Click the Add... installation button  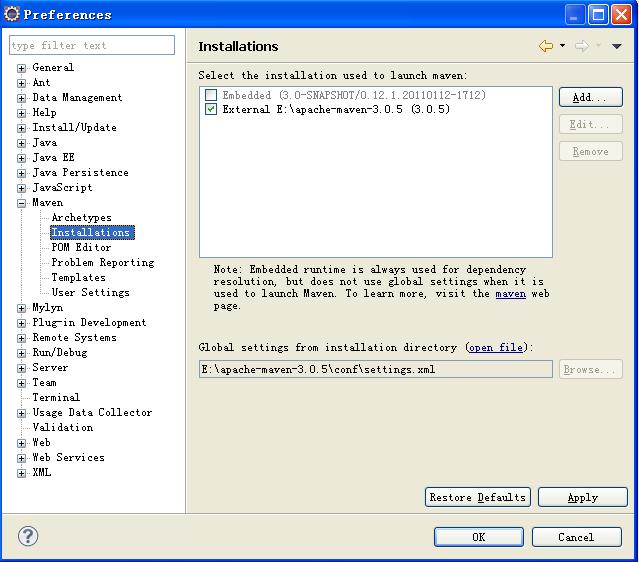(591, 97)
